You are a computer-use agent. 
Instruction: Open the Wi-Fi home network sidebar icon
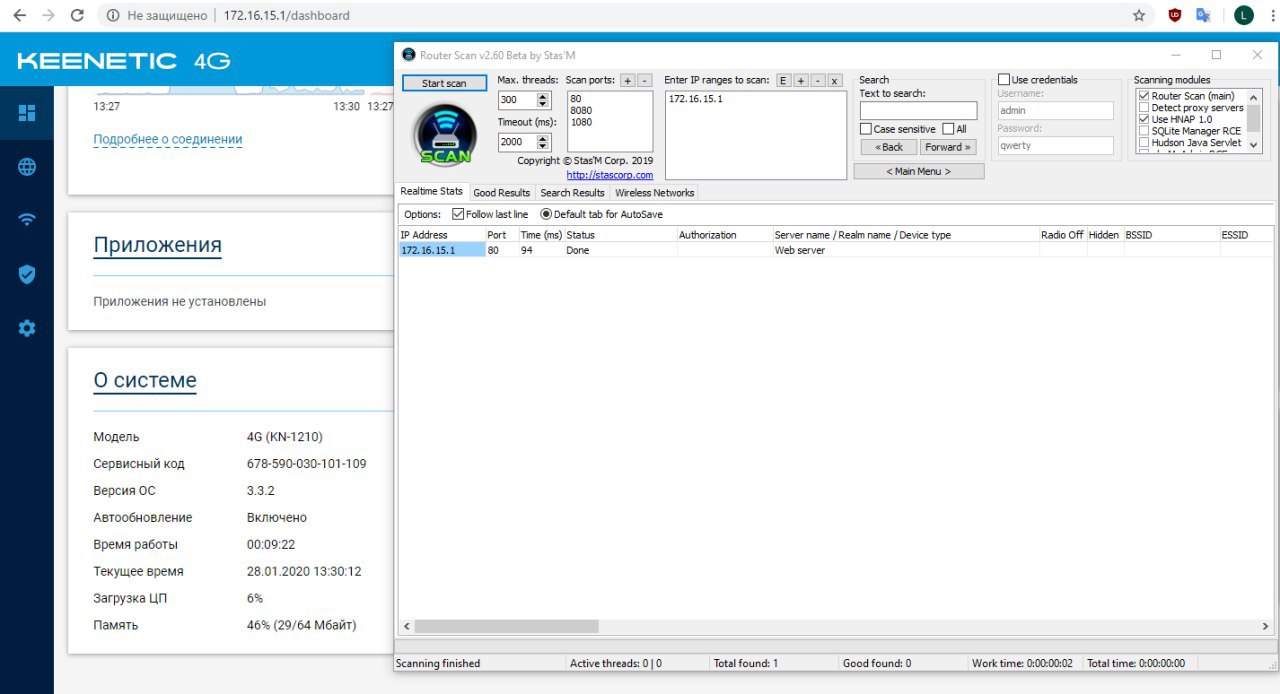pyautogui.click(x=27, y=220)
